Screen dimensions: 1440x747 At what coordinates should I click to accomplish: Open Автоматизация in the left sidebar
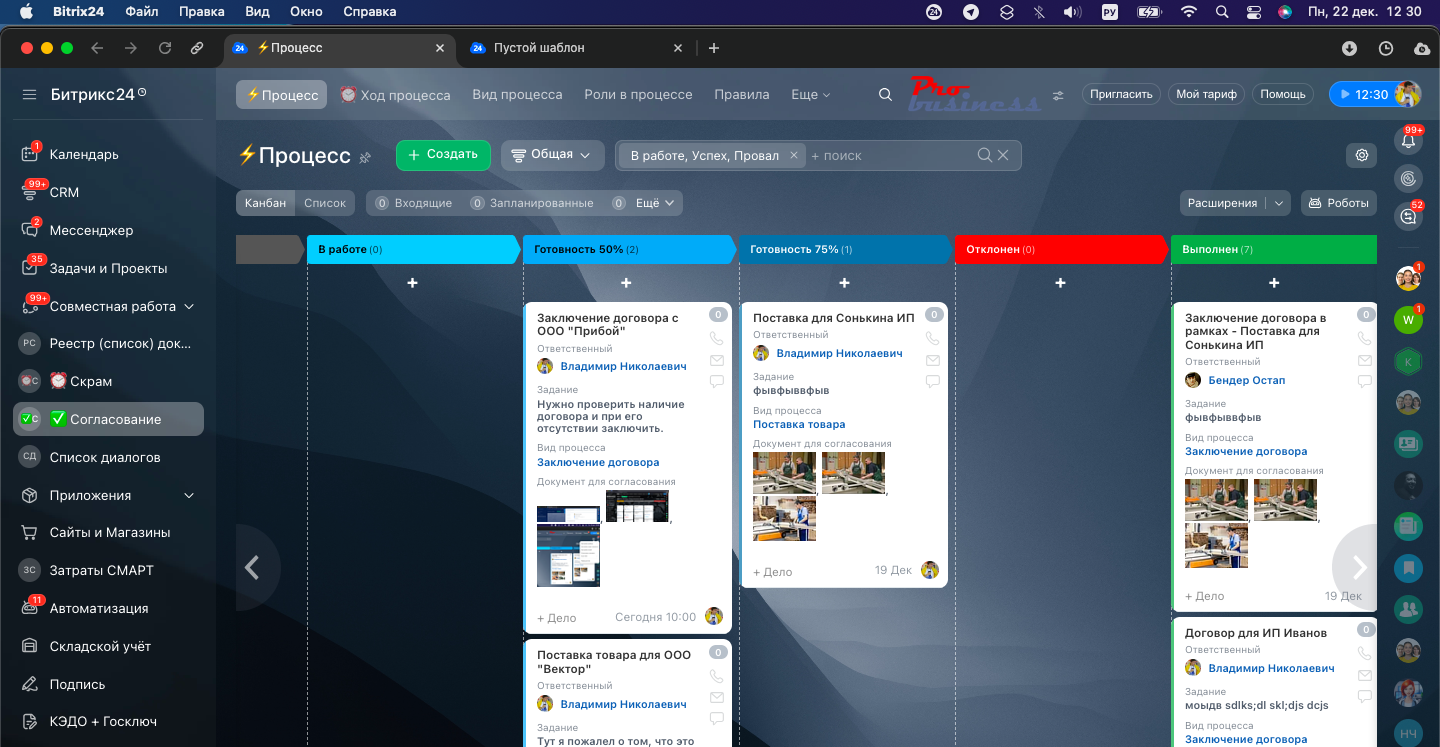(x=99, y=608)
